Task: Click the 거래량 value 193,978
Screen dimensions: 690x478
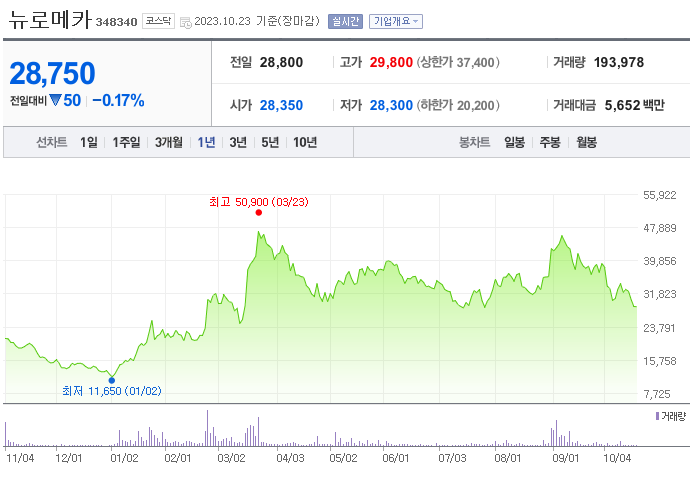Action: [x=619, y=63]
